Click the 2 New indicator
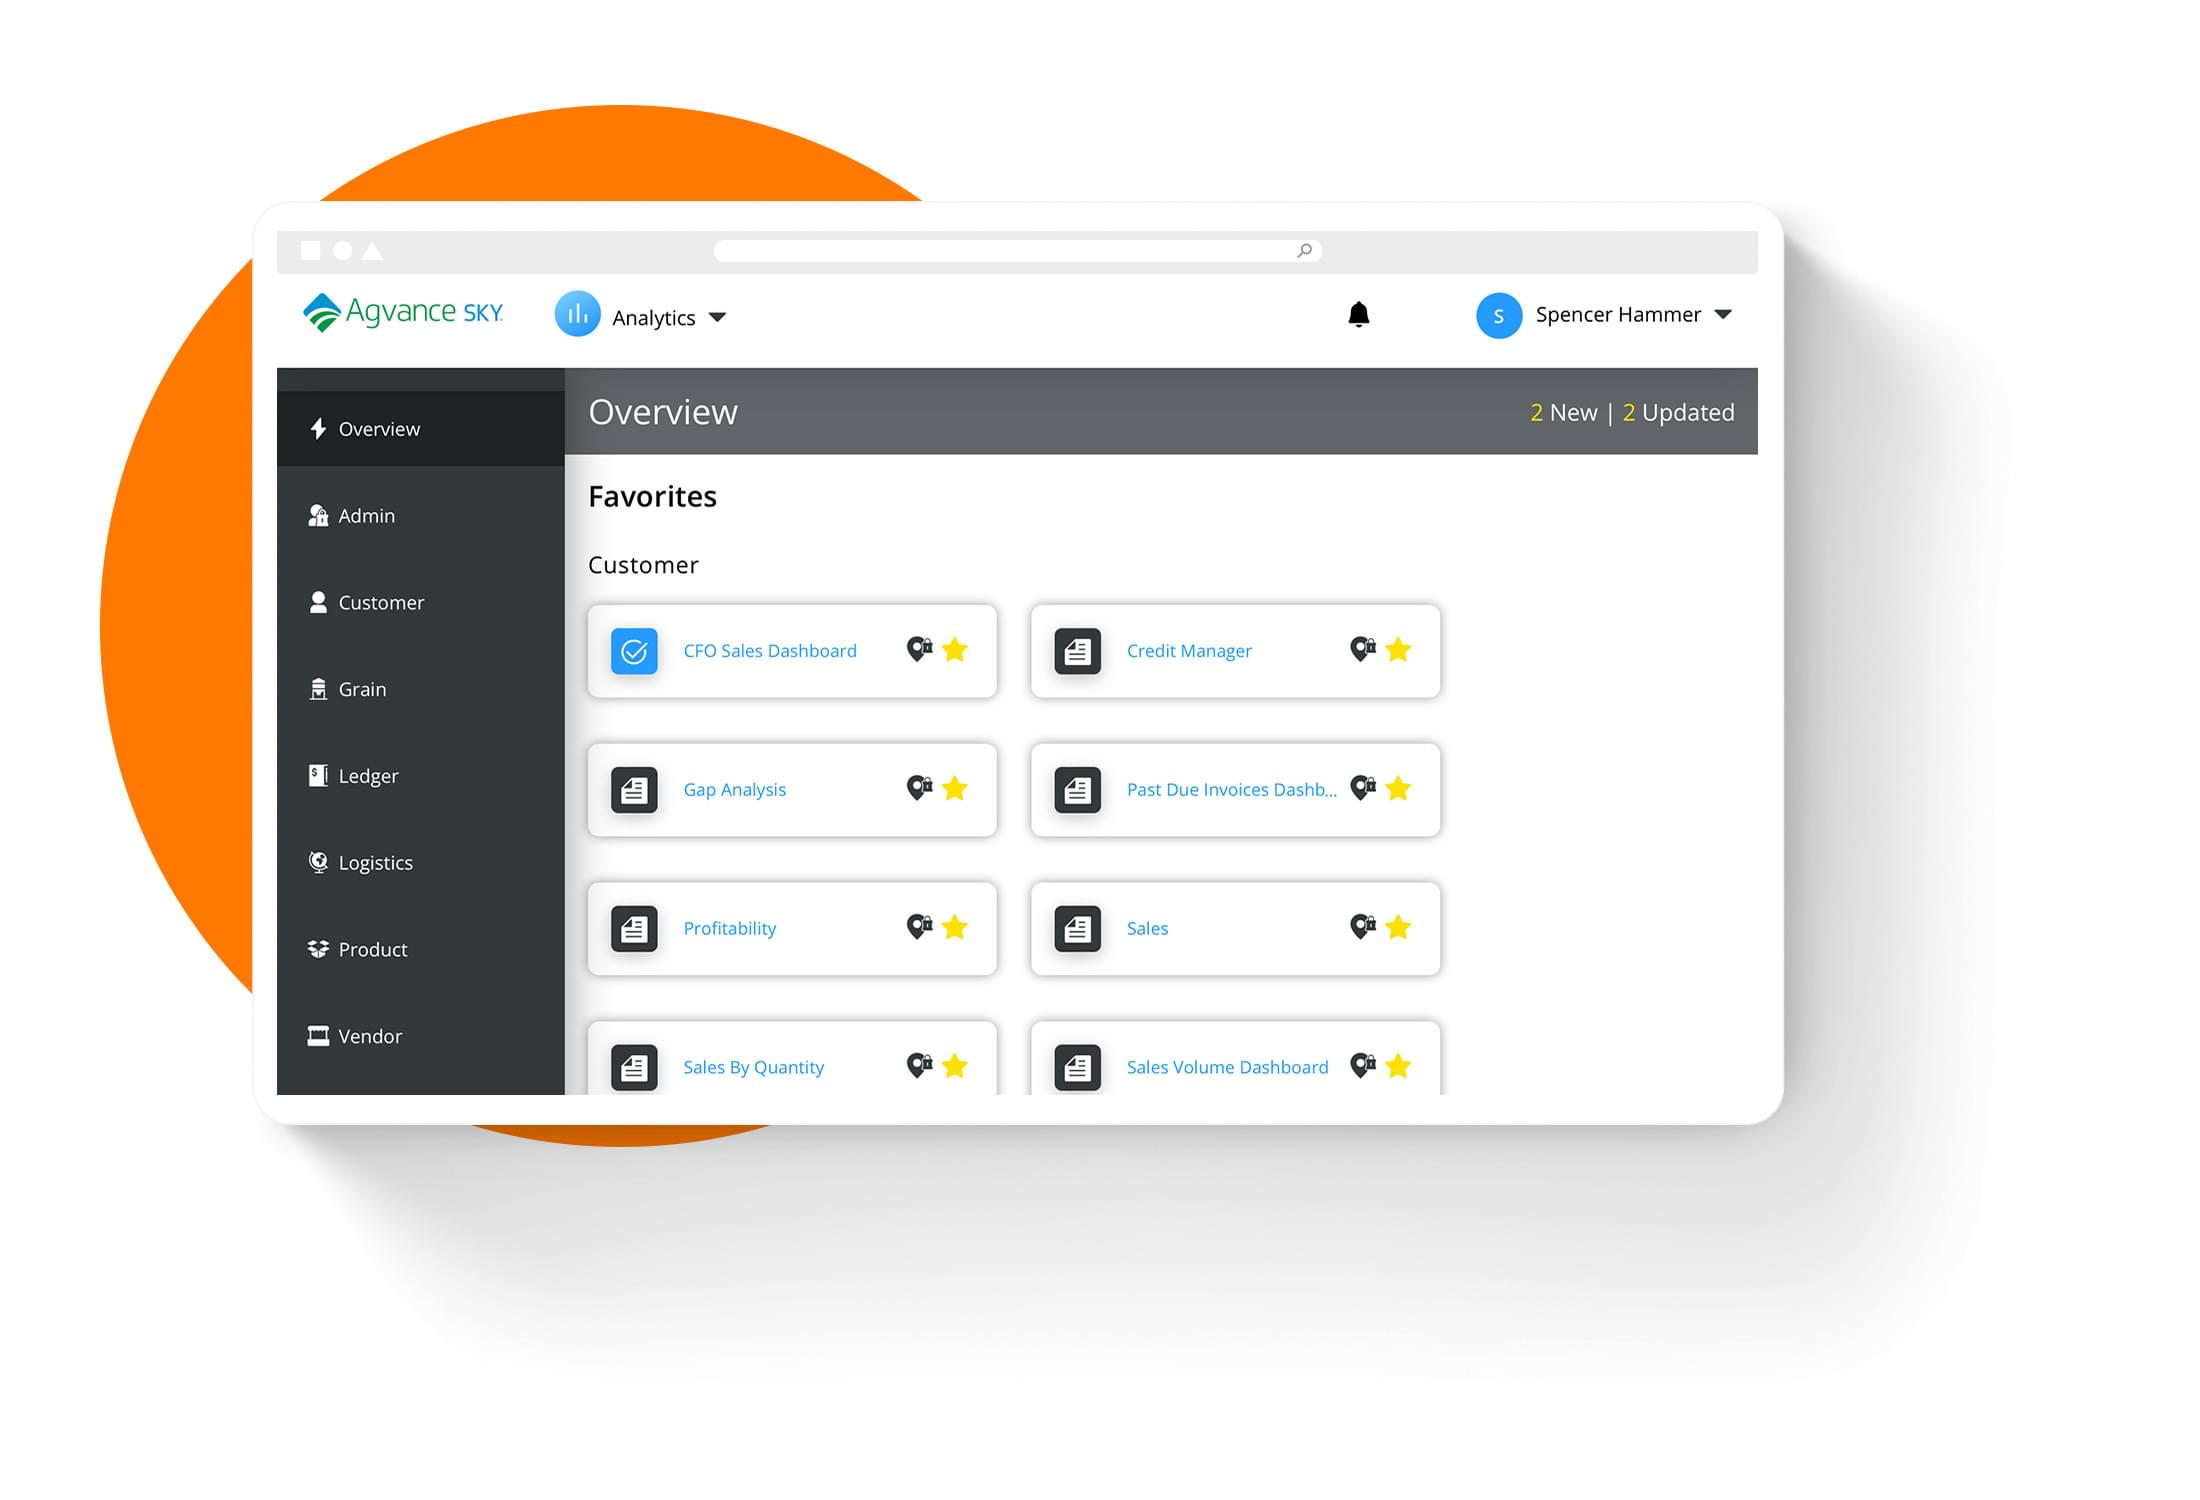 1563,413
